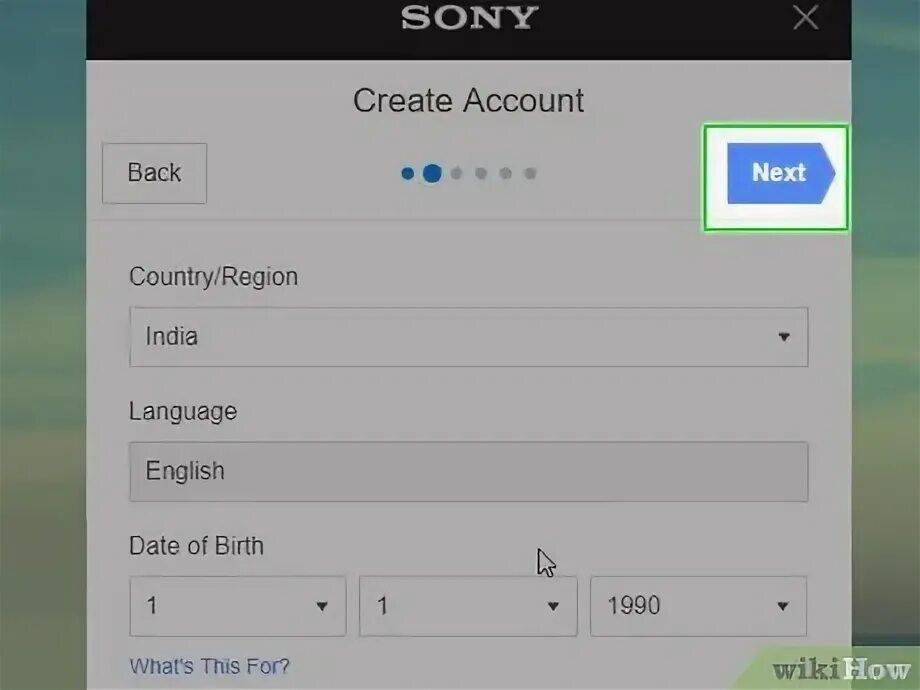This screenshot has width=920, height=690.
Task: Select the fifth progress dot
Action: coord(506,174)
